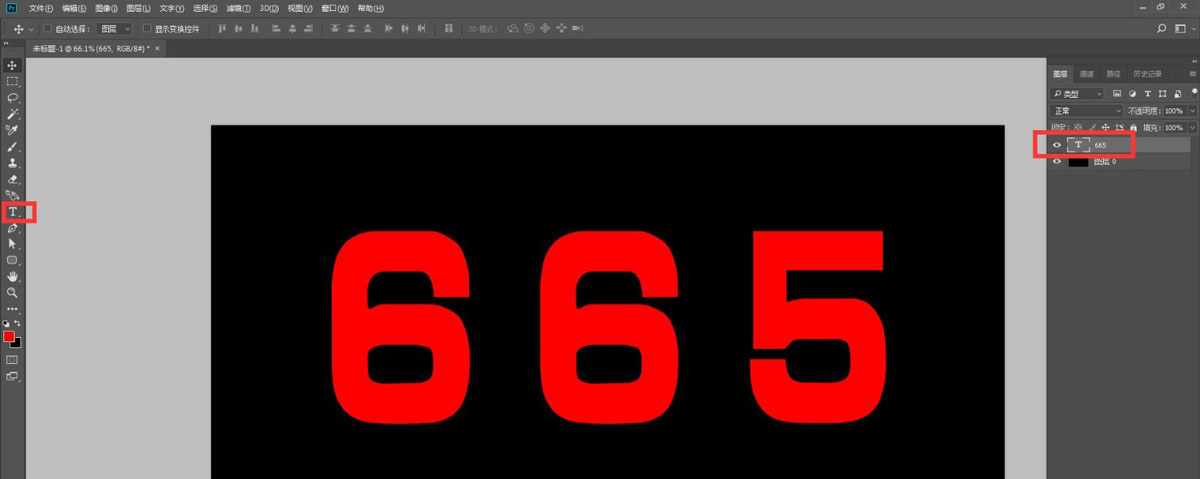
Task: Select the Move tool in toolbox
Action: [13, 65]
